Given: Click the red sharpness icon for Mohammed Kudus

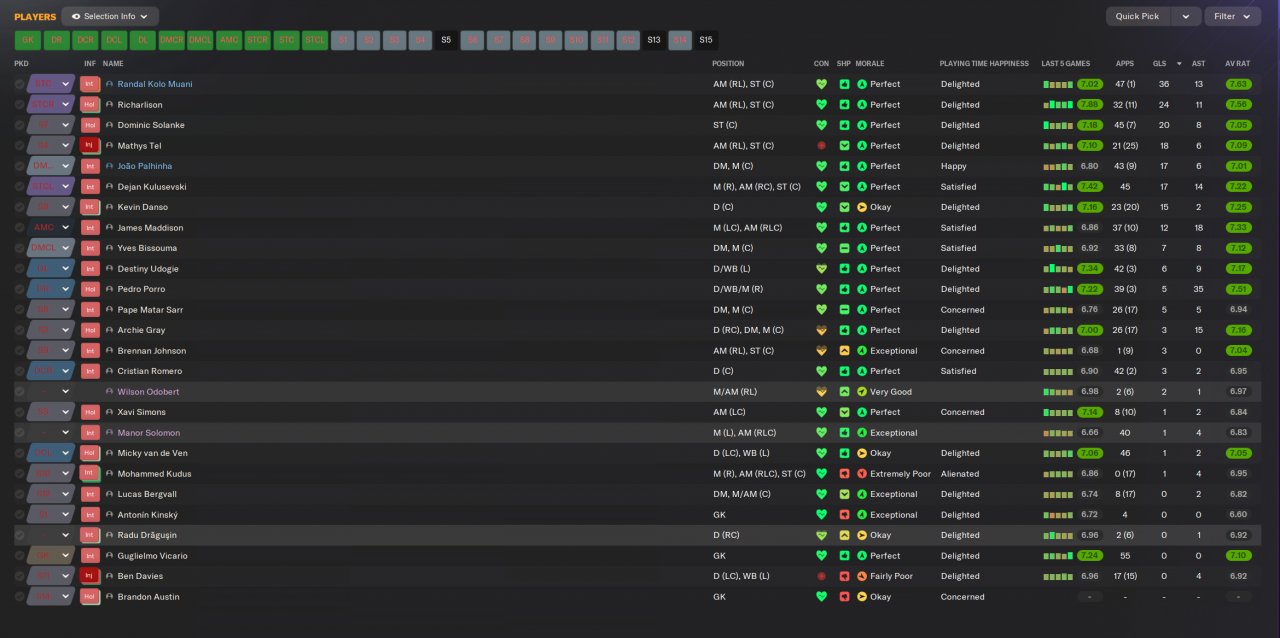Looking at the screenshot, I should [x=844, y=474].
